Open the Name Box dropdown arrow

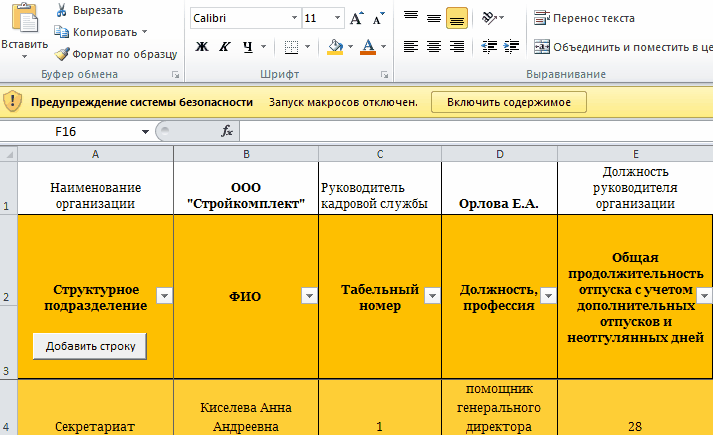tap(145, 132)
